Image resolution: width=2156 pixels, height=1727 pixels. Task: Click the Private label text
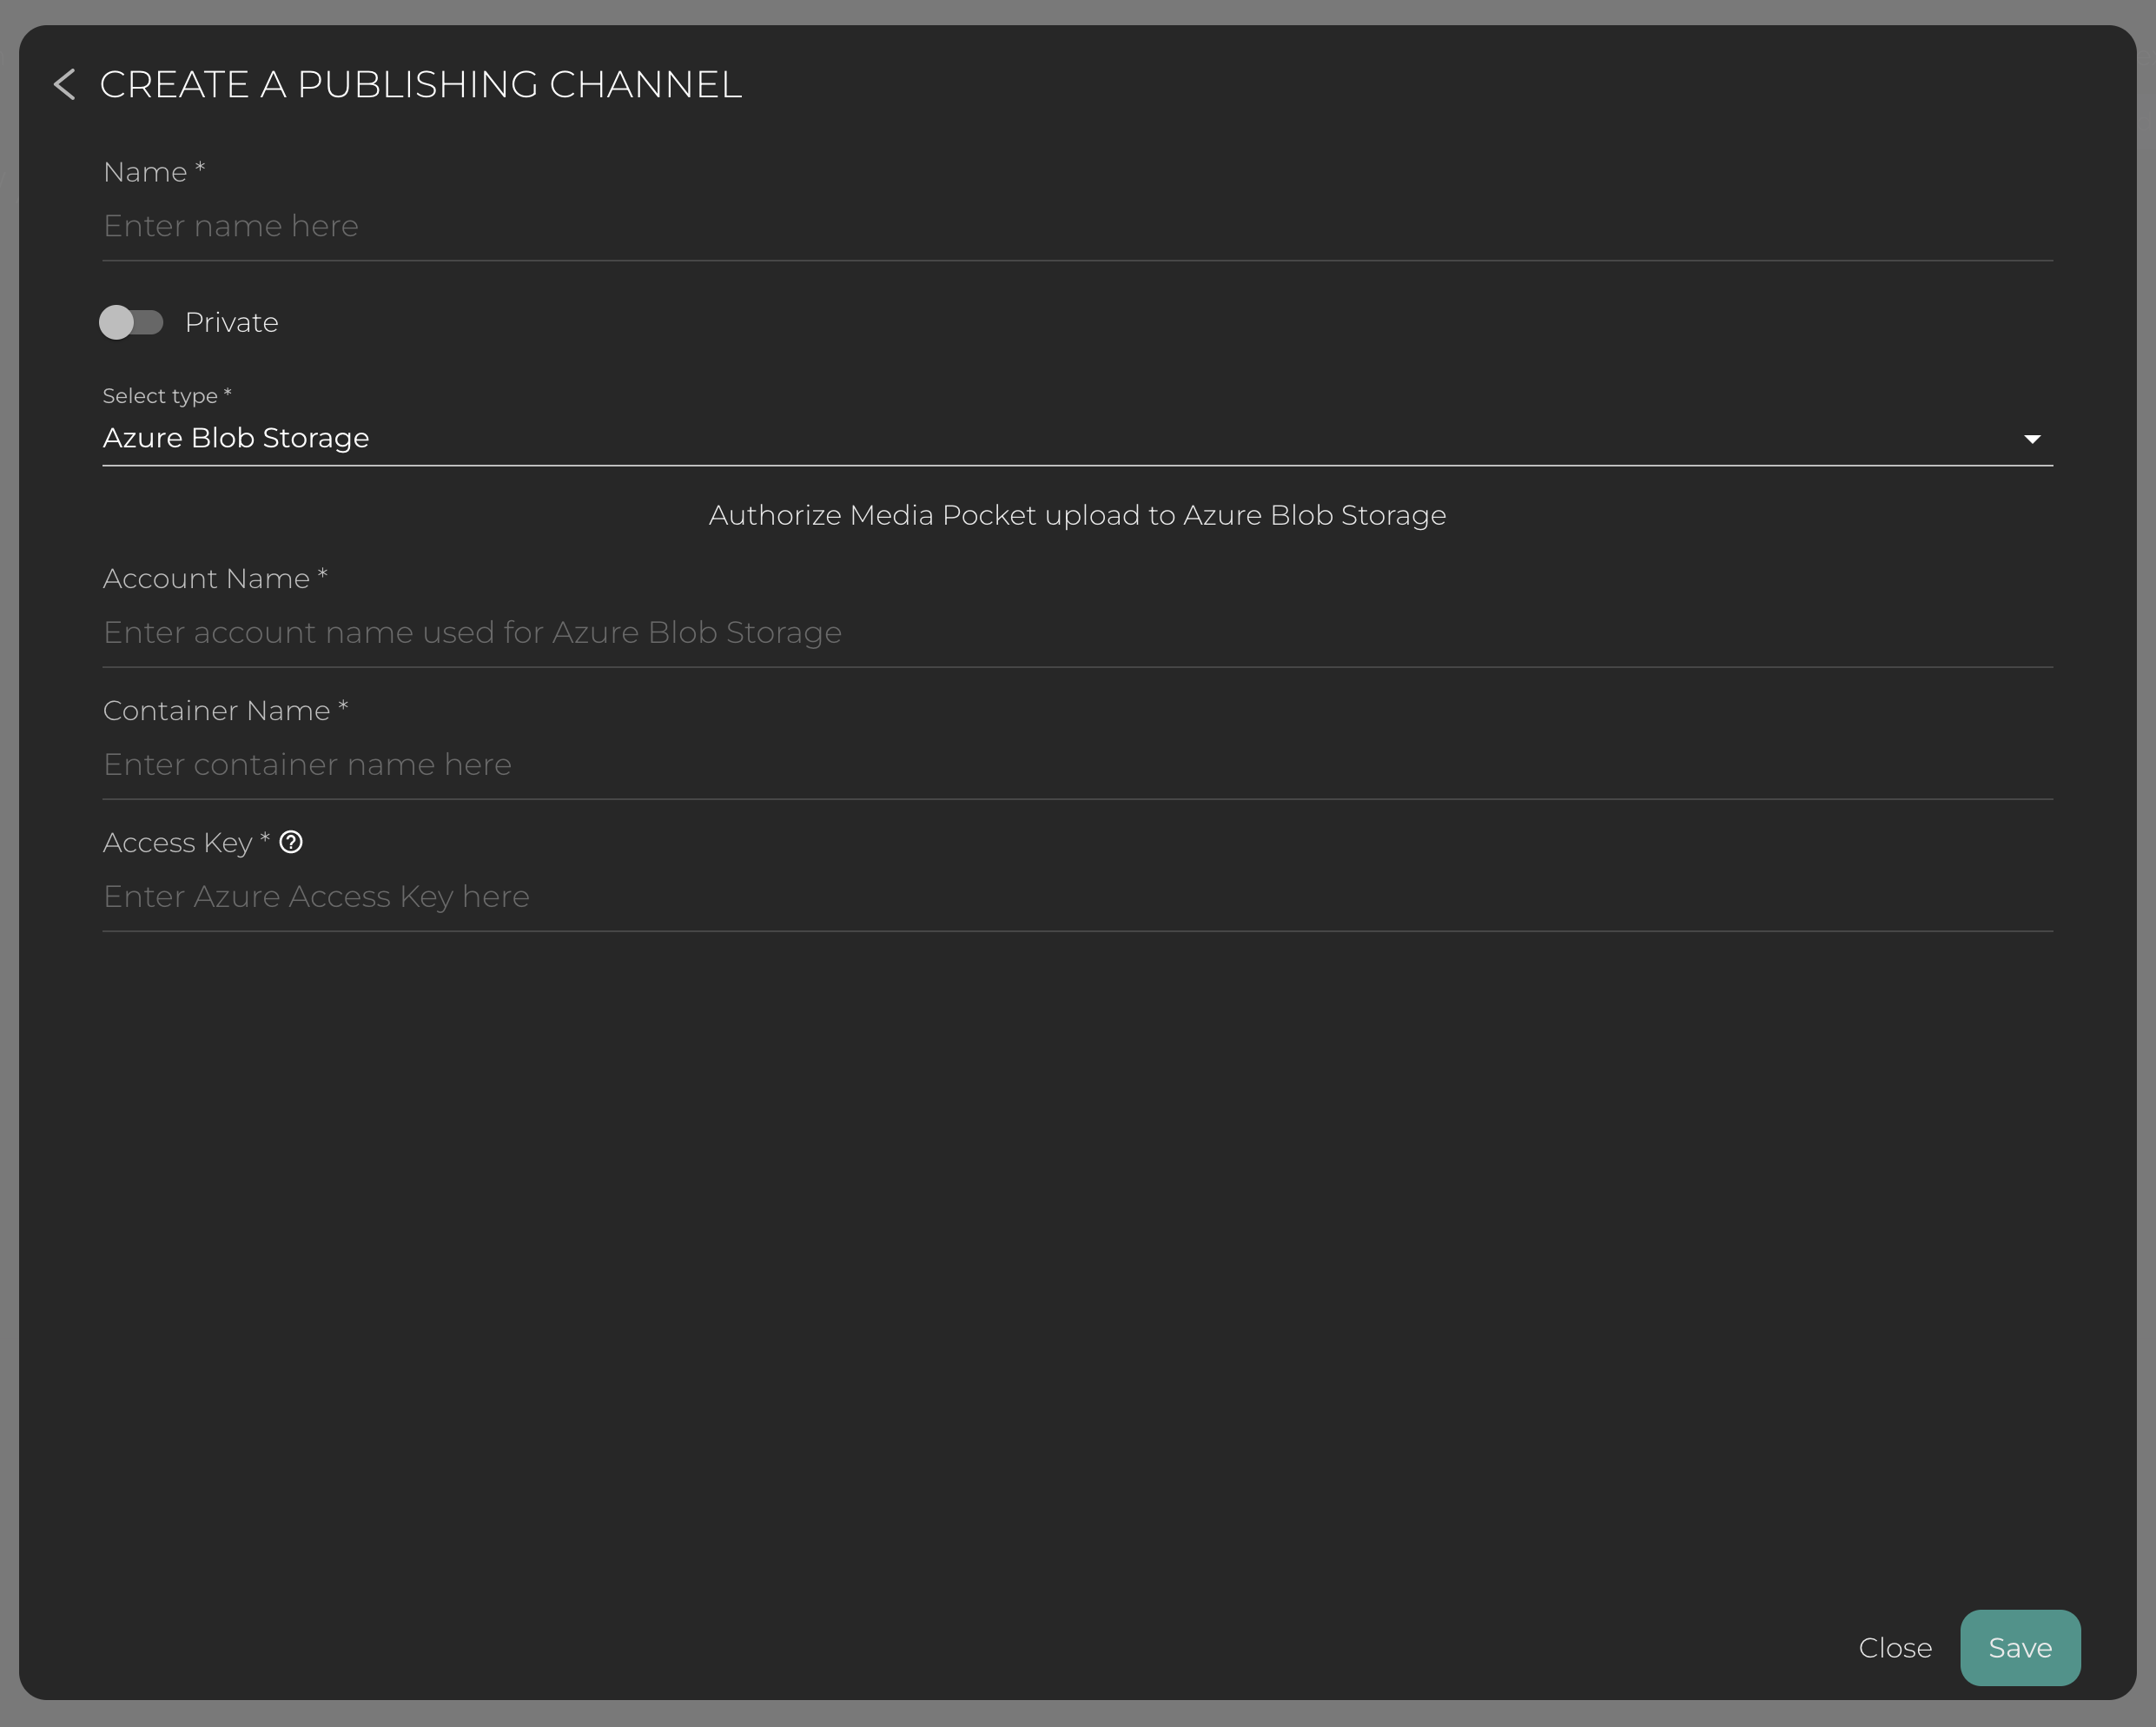pos(232,322)
